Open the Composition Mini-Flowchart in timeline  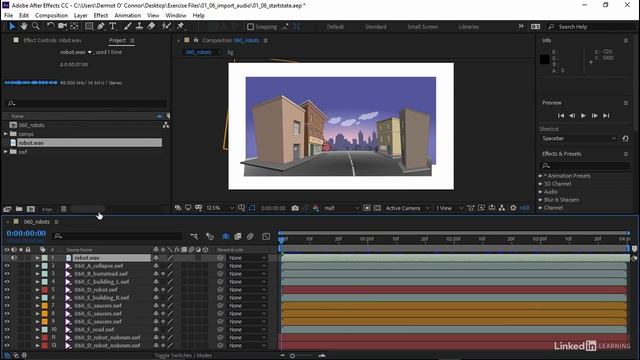coord(194,236)
